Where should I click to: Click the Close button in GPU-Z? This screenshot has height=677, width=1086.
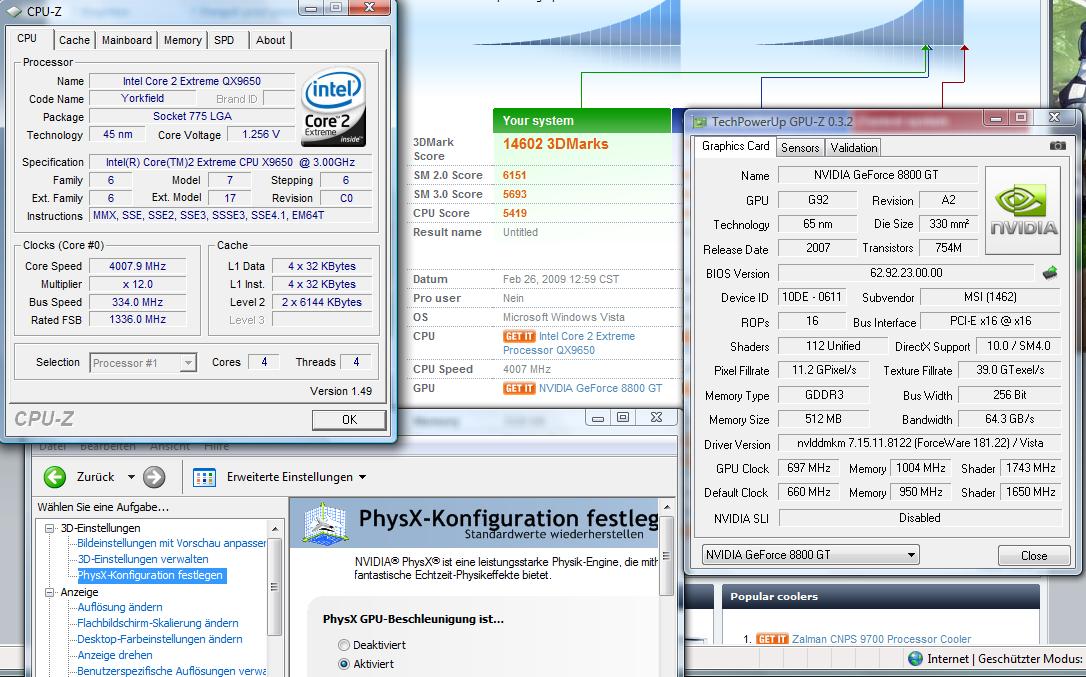1033,555
